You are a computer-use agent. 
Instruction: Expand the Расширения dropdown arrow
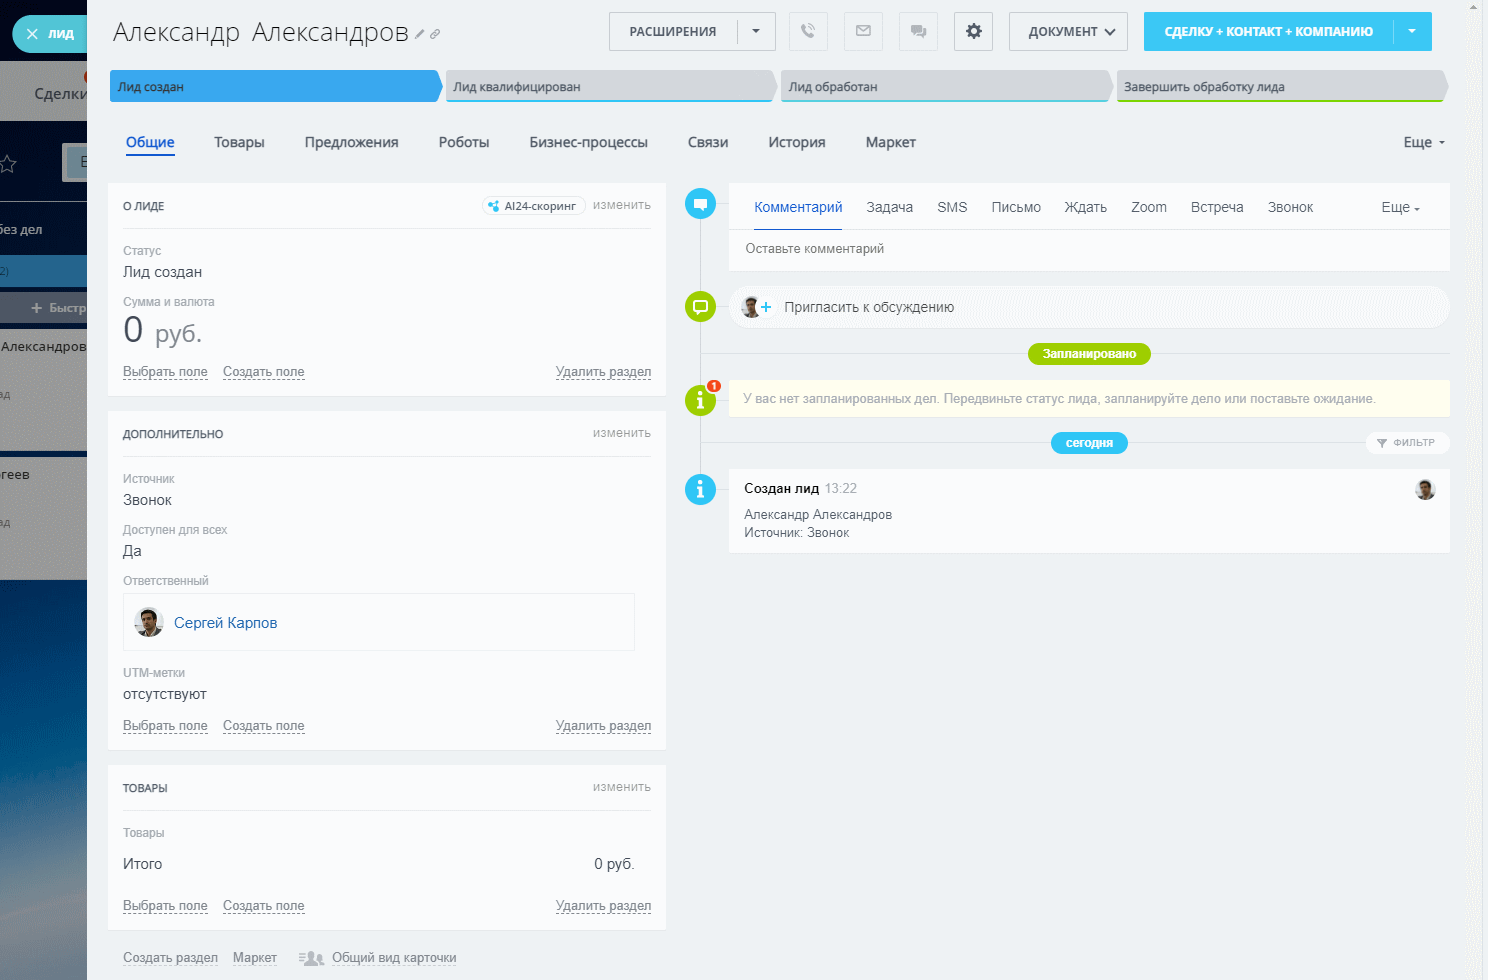[x=756, y=31]
